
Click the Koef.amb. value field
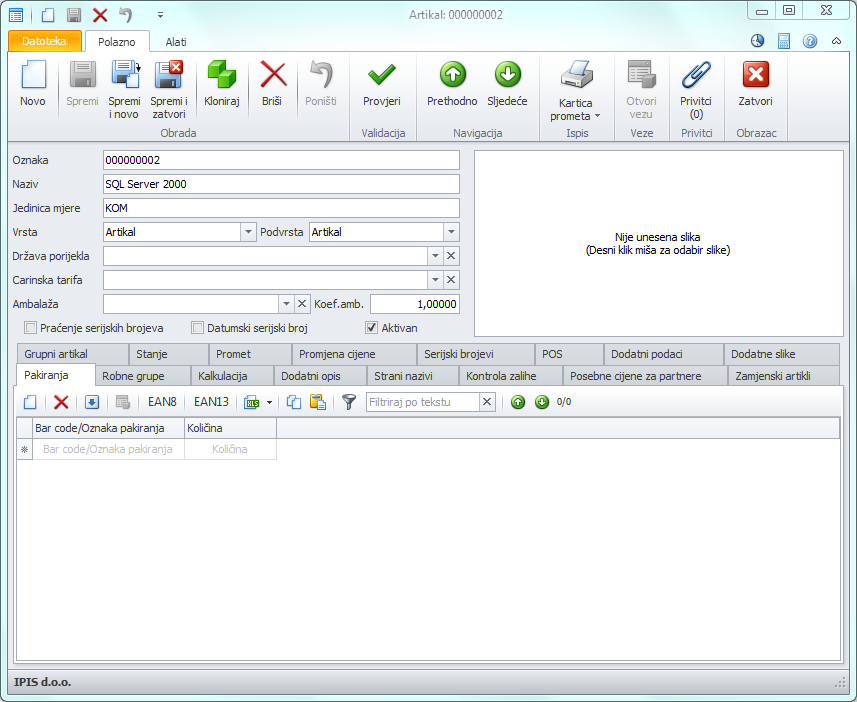click(x=414, y=304)
